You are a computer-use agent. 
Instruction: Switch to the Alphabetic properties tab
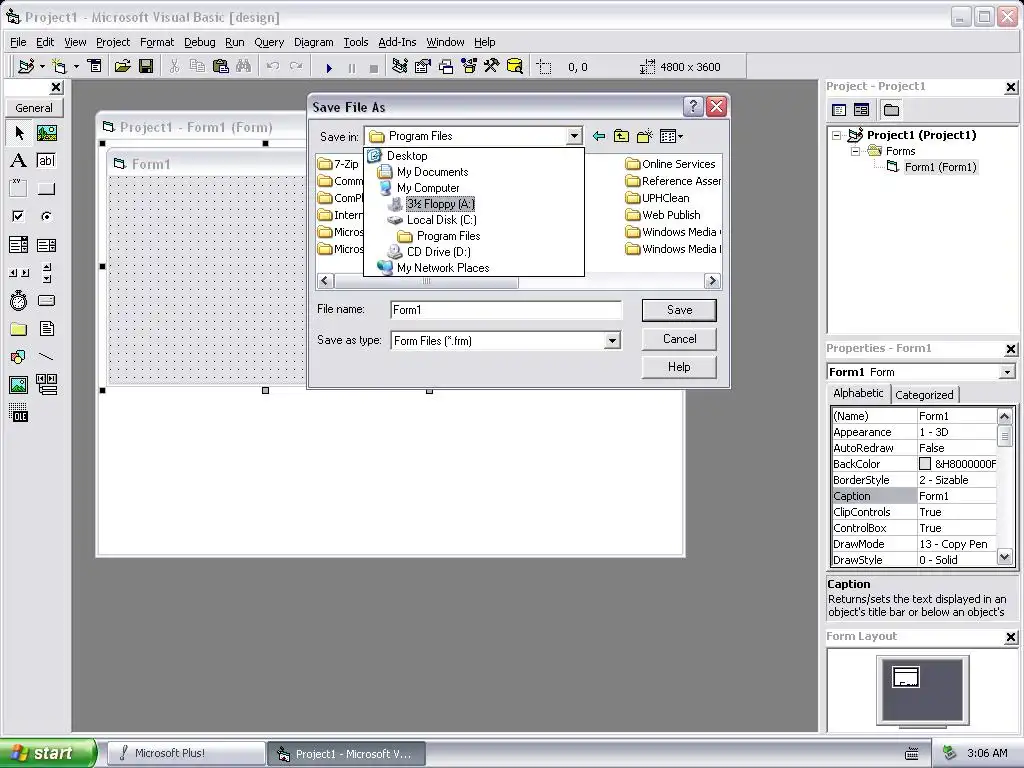coord(858,393)
